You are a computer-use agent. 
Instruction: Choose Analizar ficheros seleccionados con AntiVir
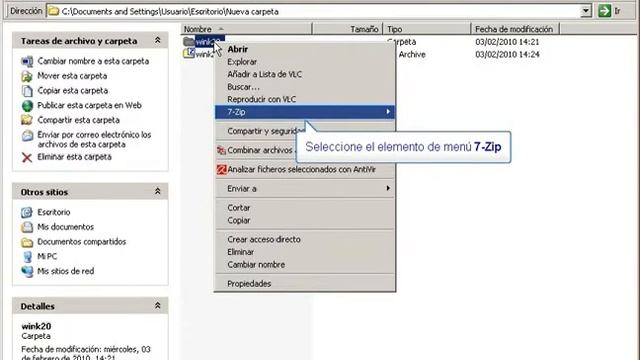point(305,169)
